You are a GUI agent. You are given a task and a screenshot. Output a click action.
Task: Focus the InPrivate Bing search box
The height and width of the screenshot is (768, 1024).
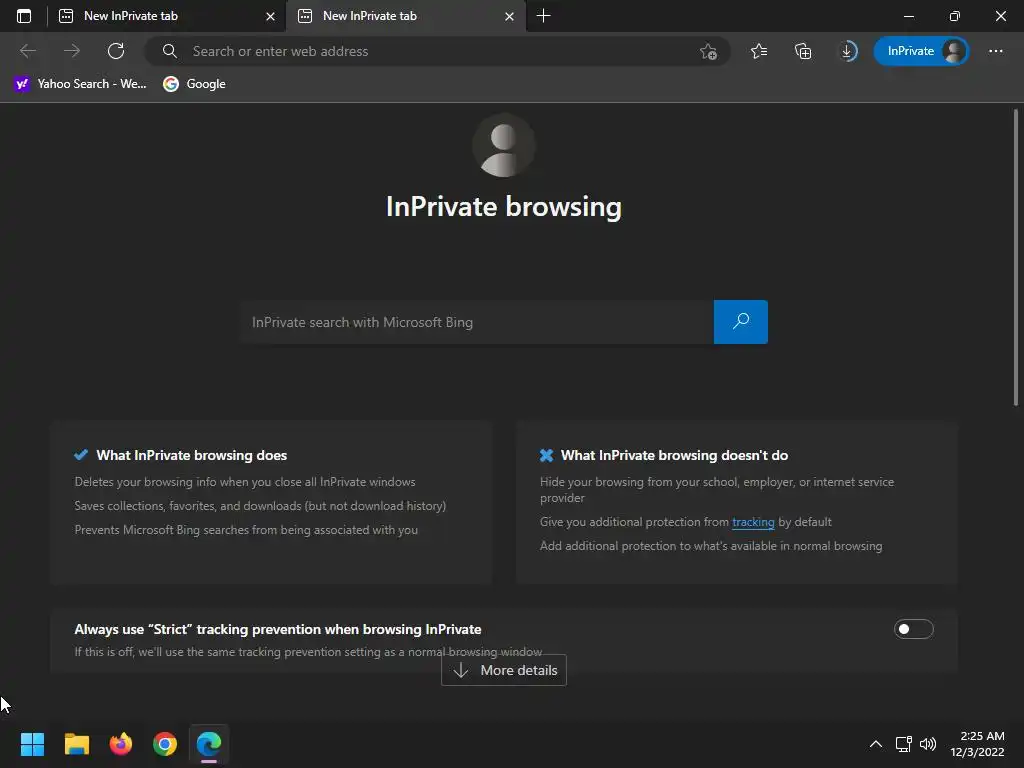tap(477, 322)
